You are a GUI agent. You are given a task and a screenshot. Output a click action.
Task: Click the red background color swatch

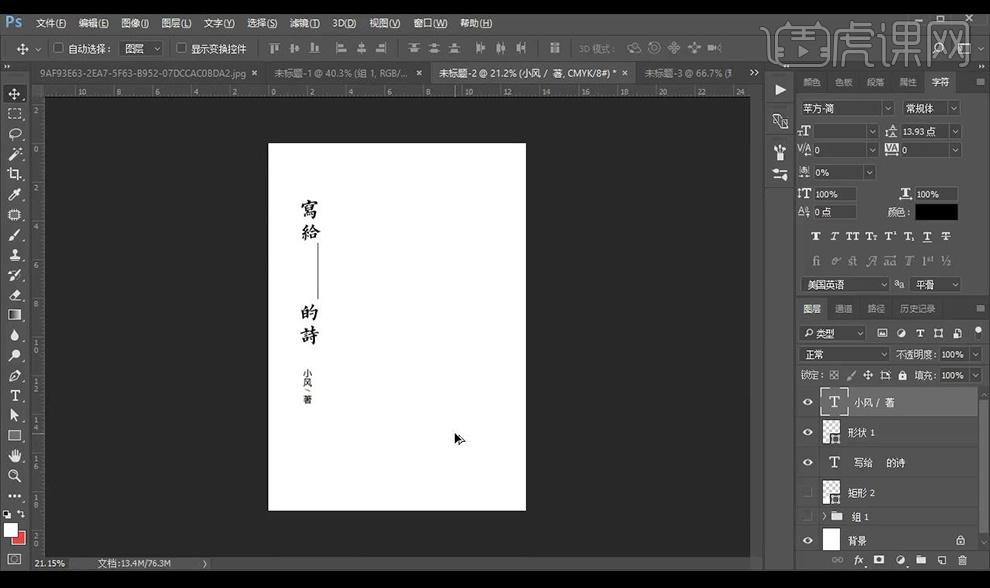(x=20, y=539)
